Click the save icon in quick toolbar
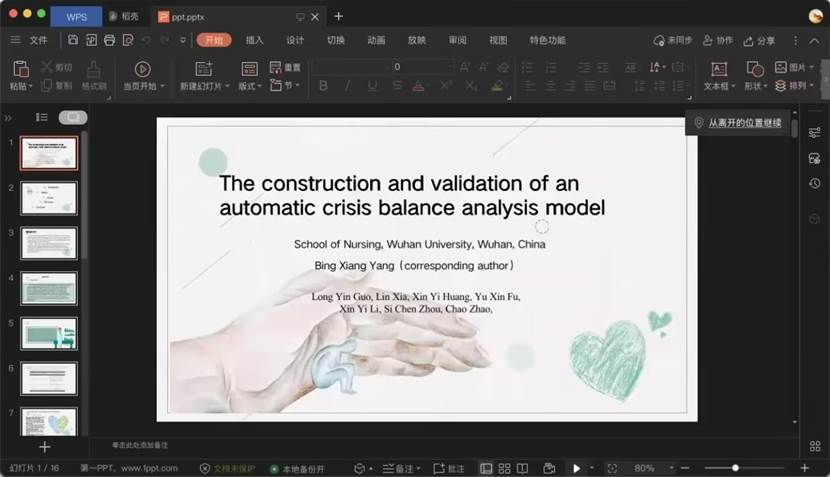Viewport: 830px width, 477px height. [73, 40]
